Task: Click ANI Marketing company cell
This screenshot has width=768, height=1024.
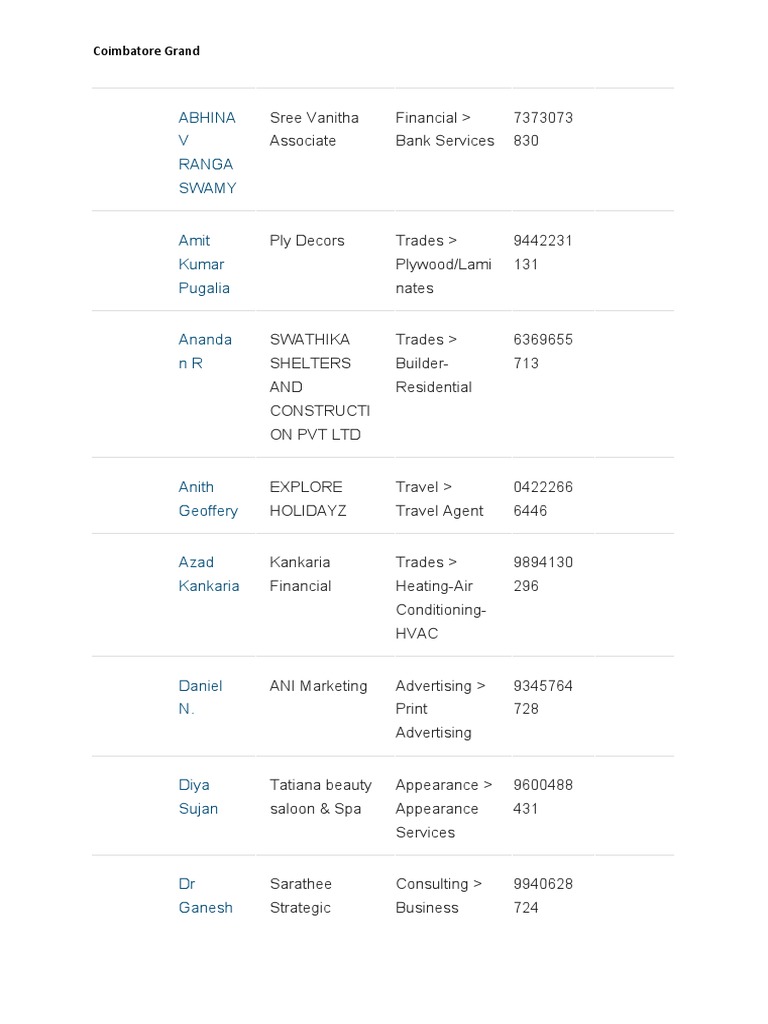Action: coord(319,686)
